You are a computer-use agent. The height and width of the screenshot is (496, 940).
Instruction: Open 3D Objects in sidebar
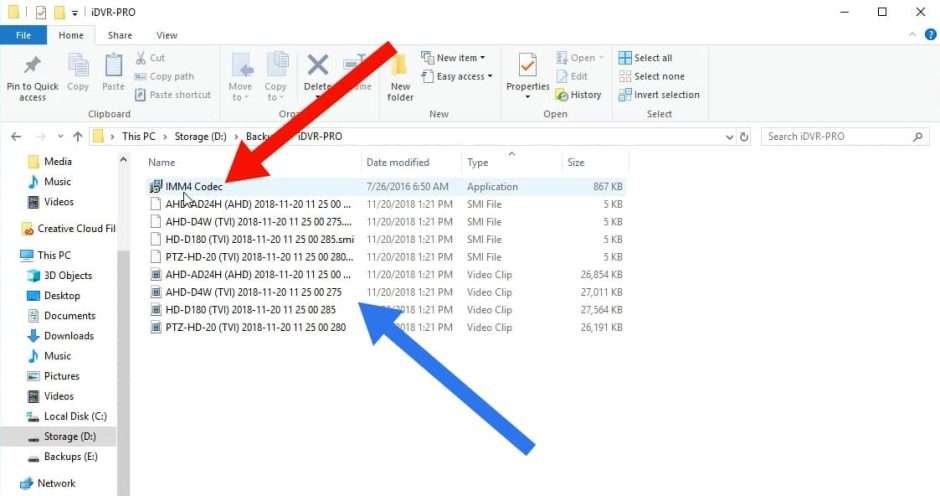[x=59, y=275]
